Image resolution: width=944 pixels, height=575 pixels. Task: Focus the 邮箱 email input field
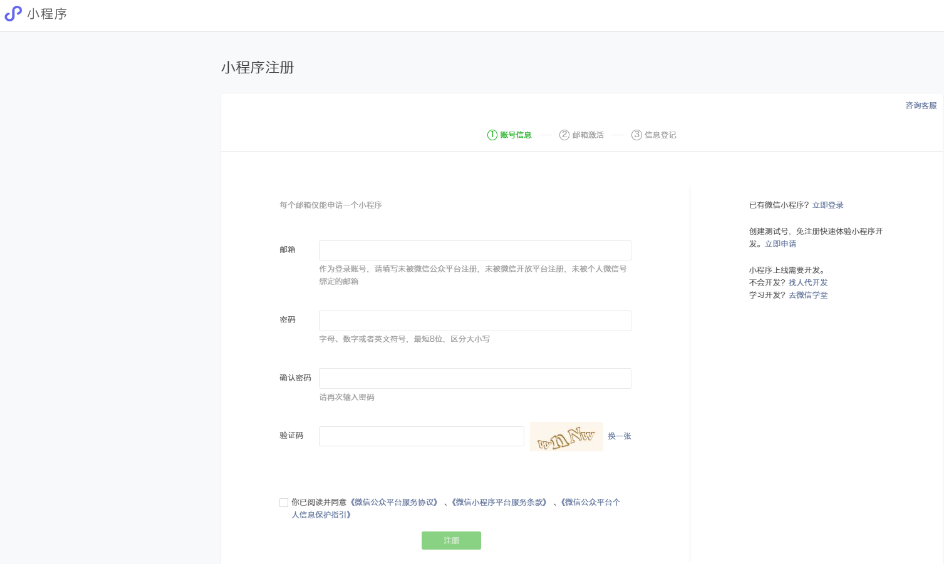pyautogui.click(x=475, y=250)
